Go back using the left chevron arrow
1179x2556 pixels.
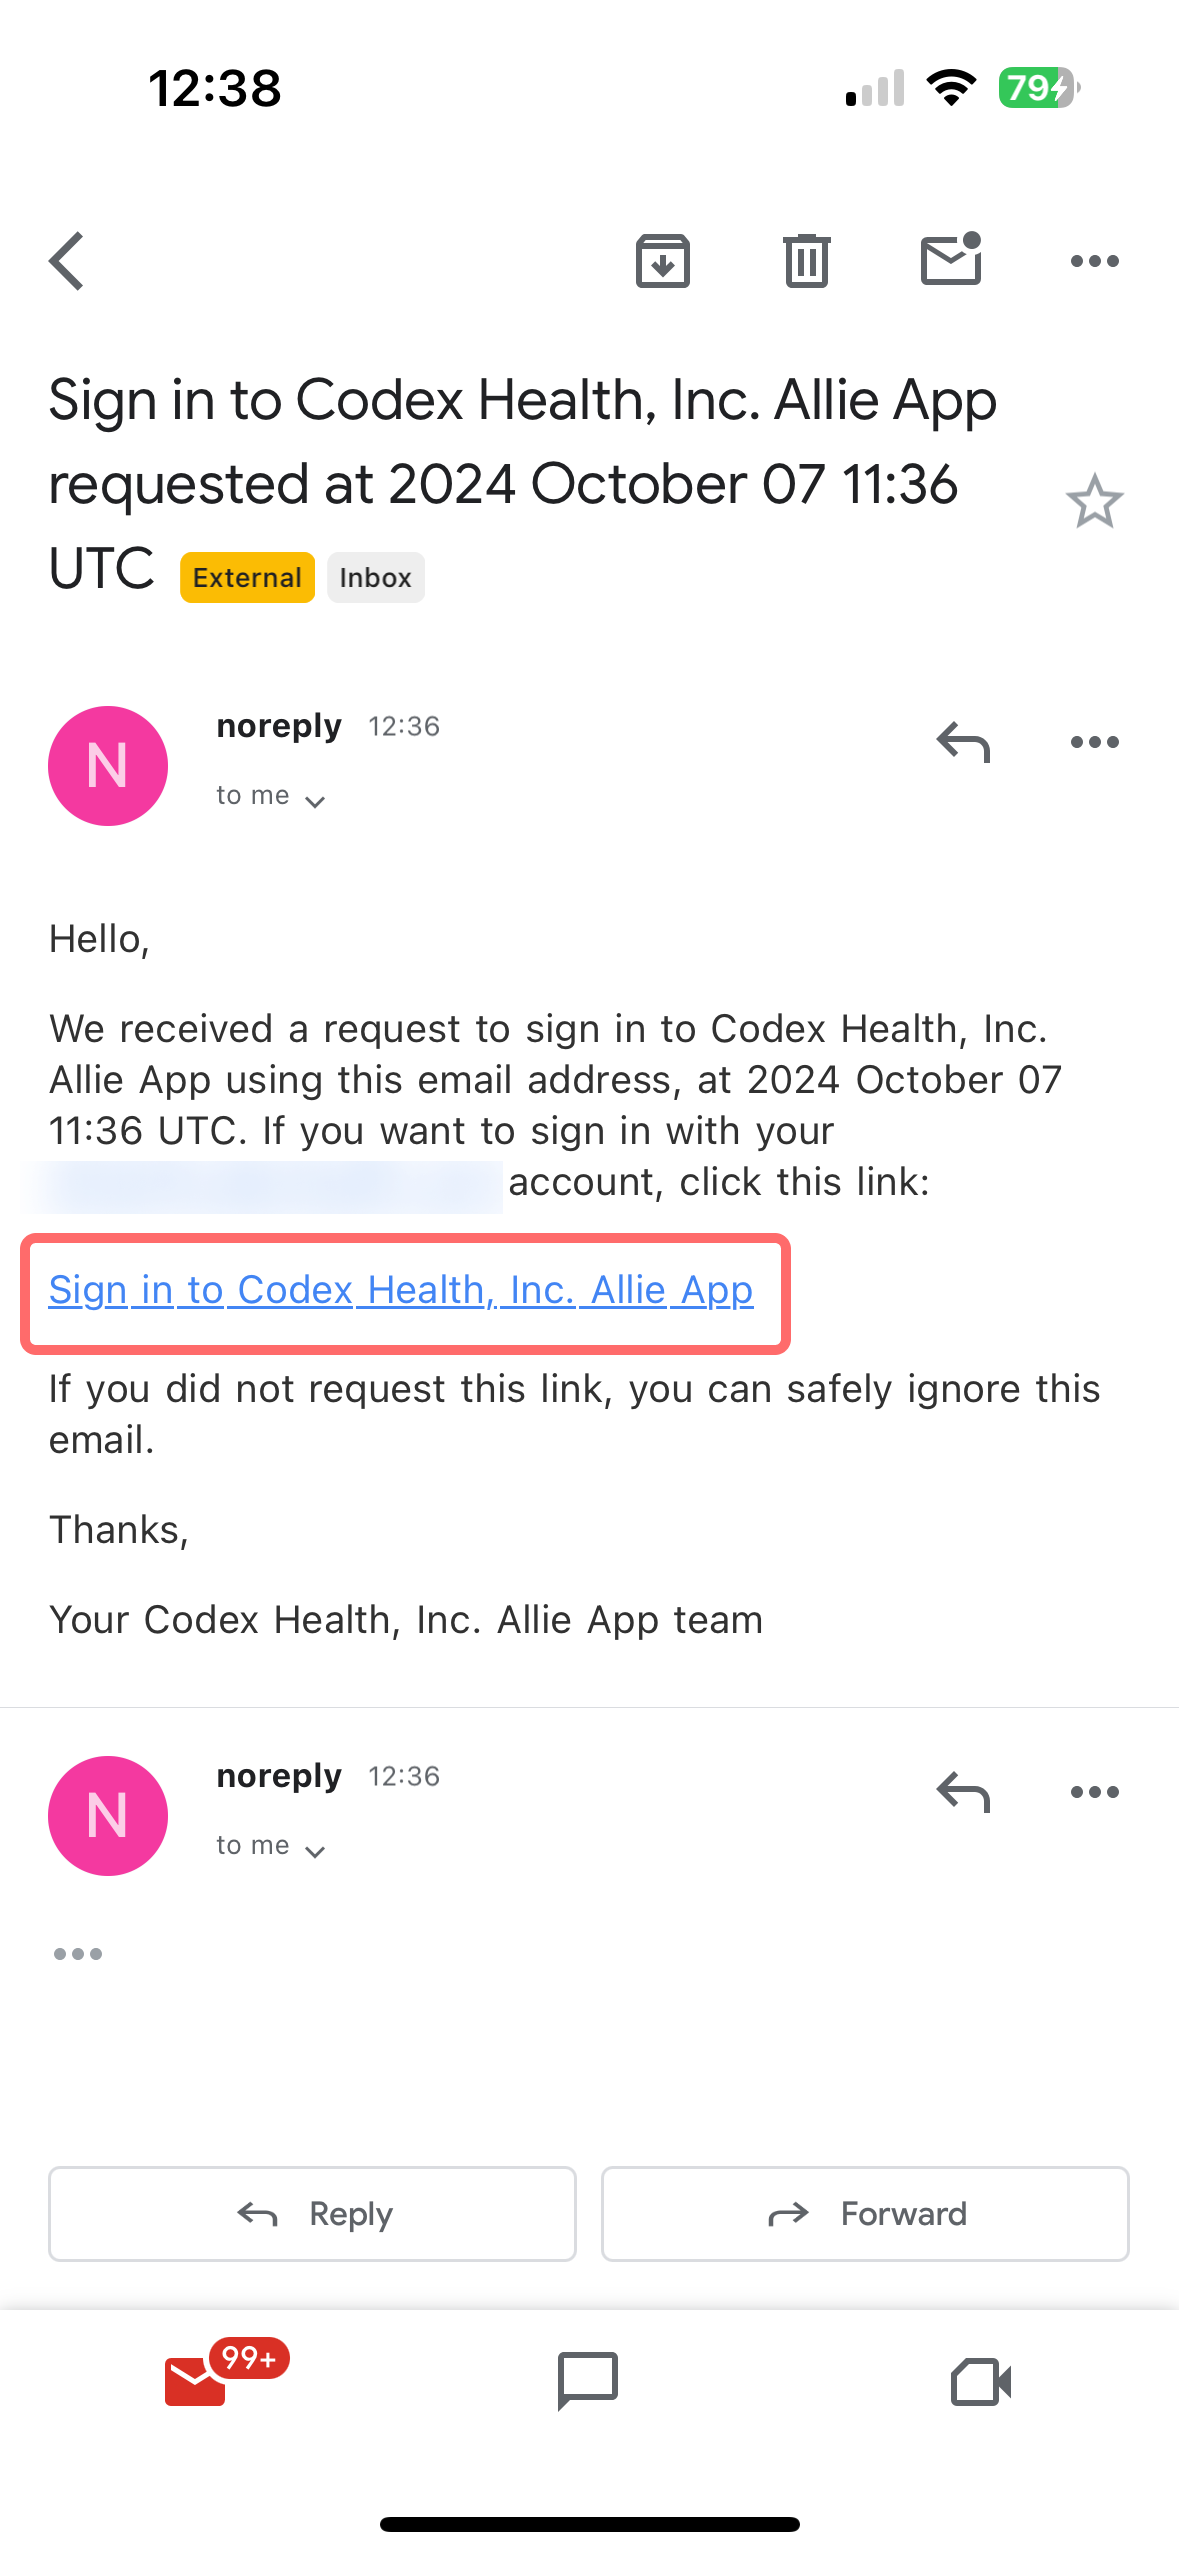point(67,261)
